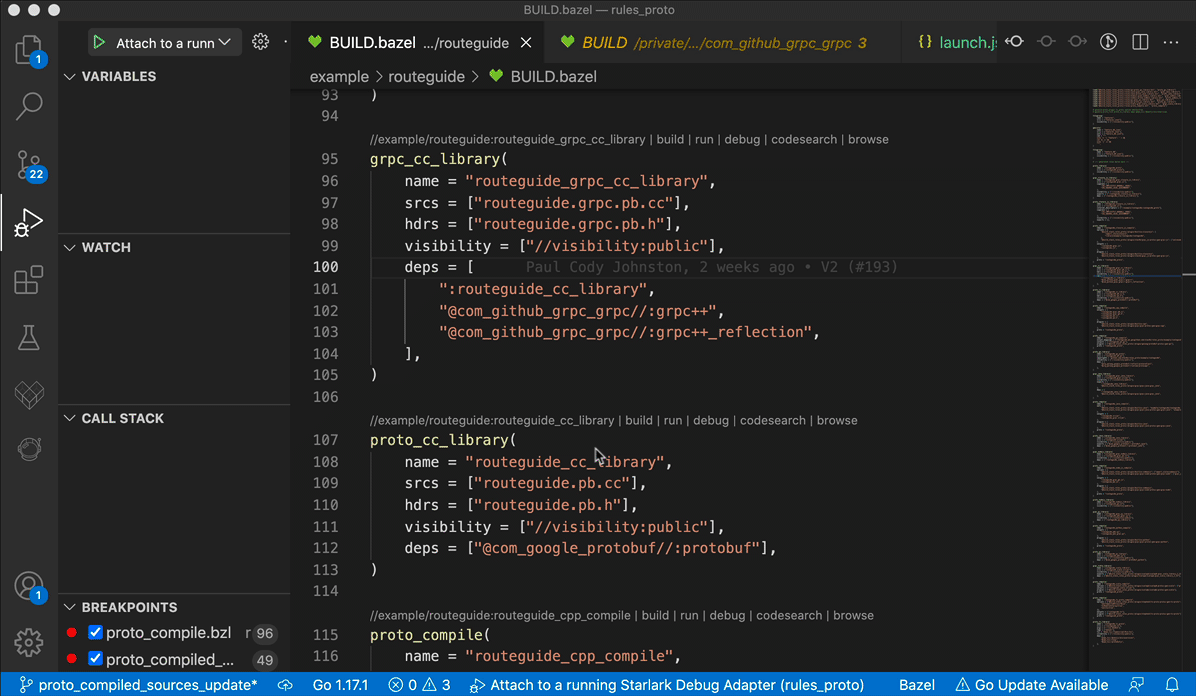Screen dimensions: 1196x696
Task: Open the Explorer view with 1 badge
Action: [29, 48]
